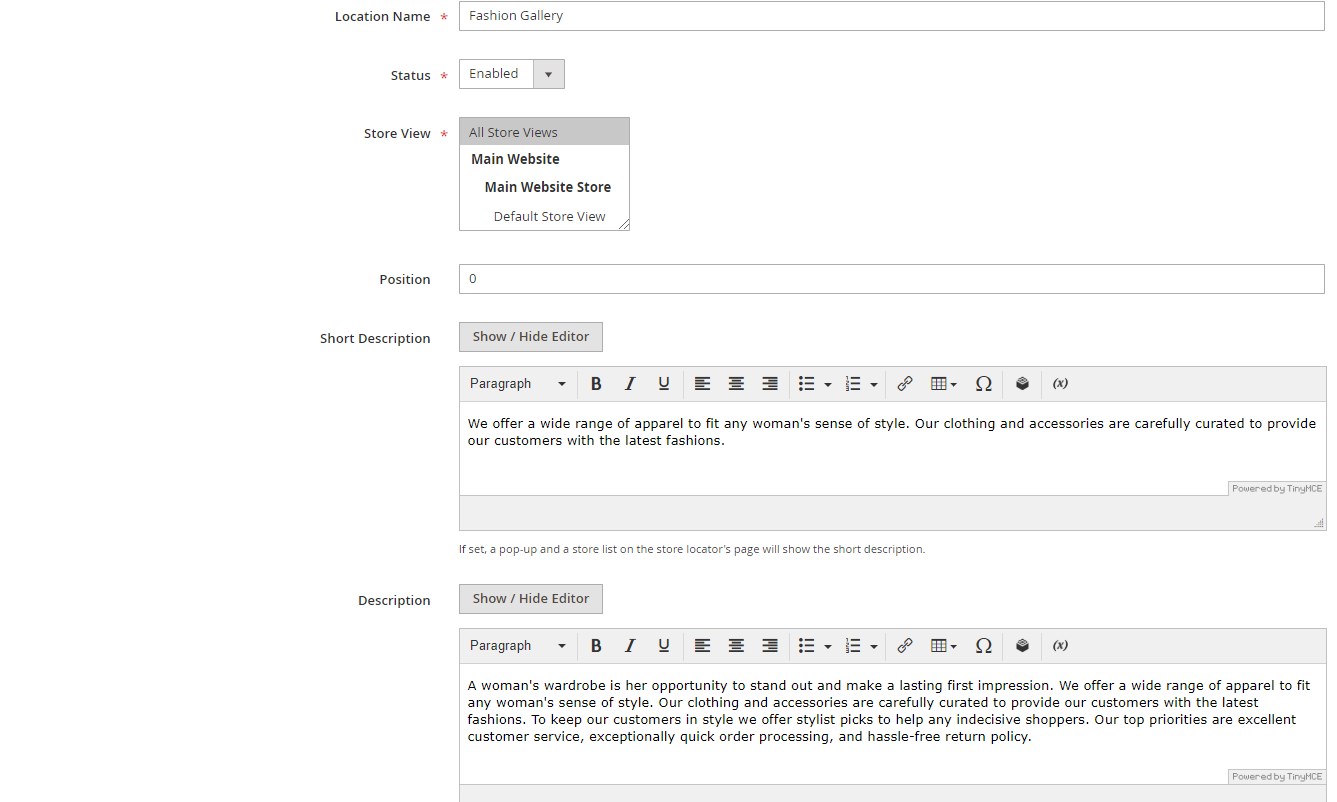This screenshot has width=1337, height=802.
Task: Insert widget in Short Description editor
Action: click(1022, 384)
